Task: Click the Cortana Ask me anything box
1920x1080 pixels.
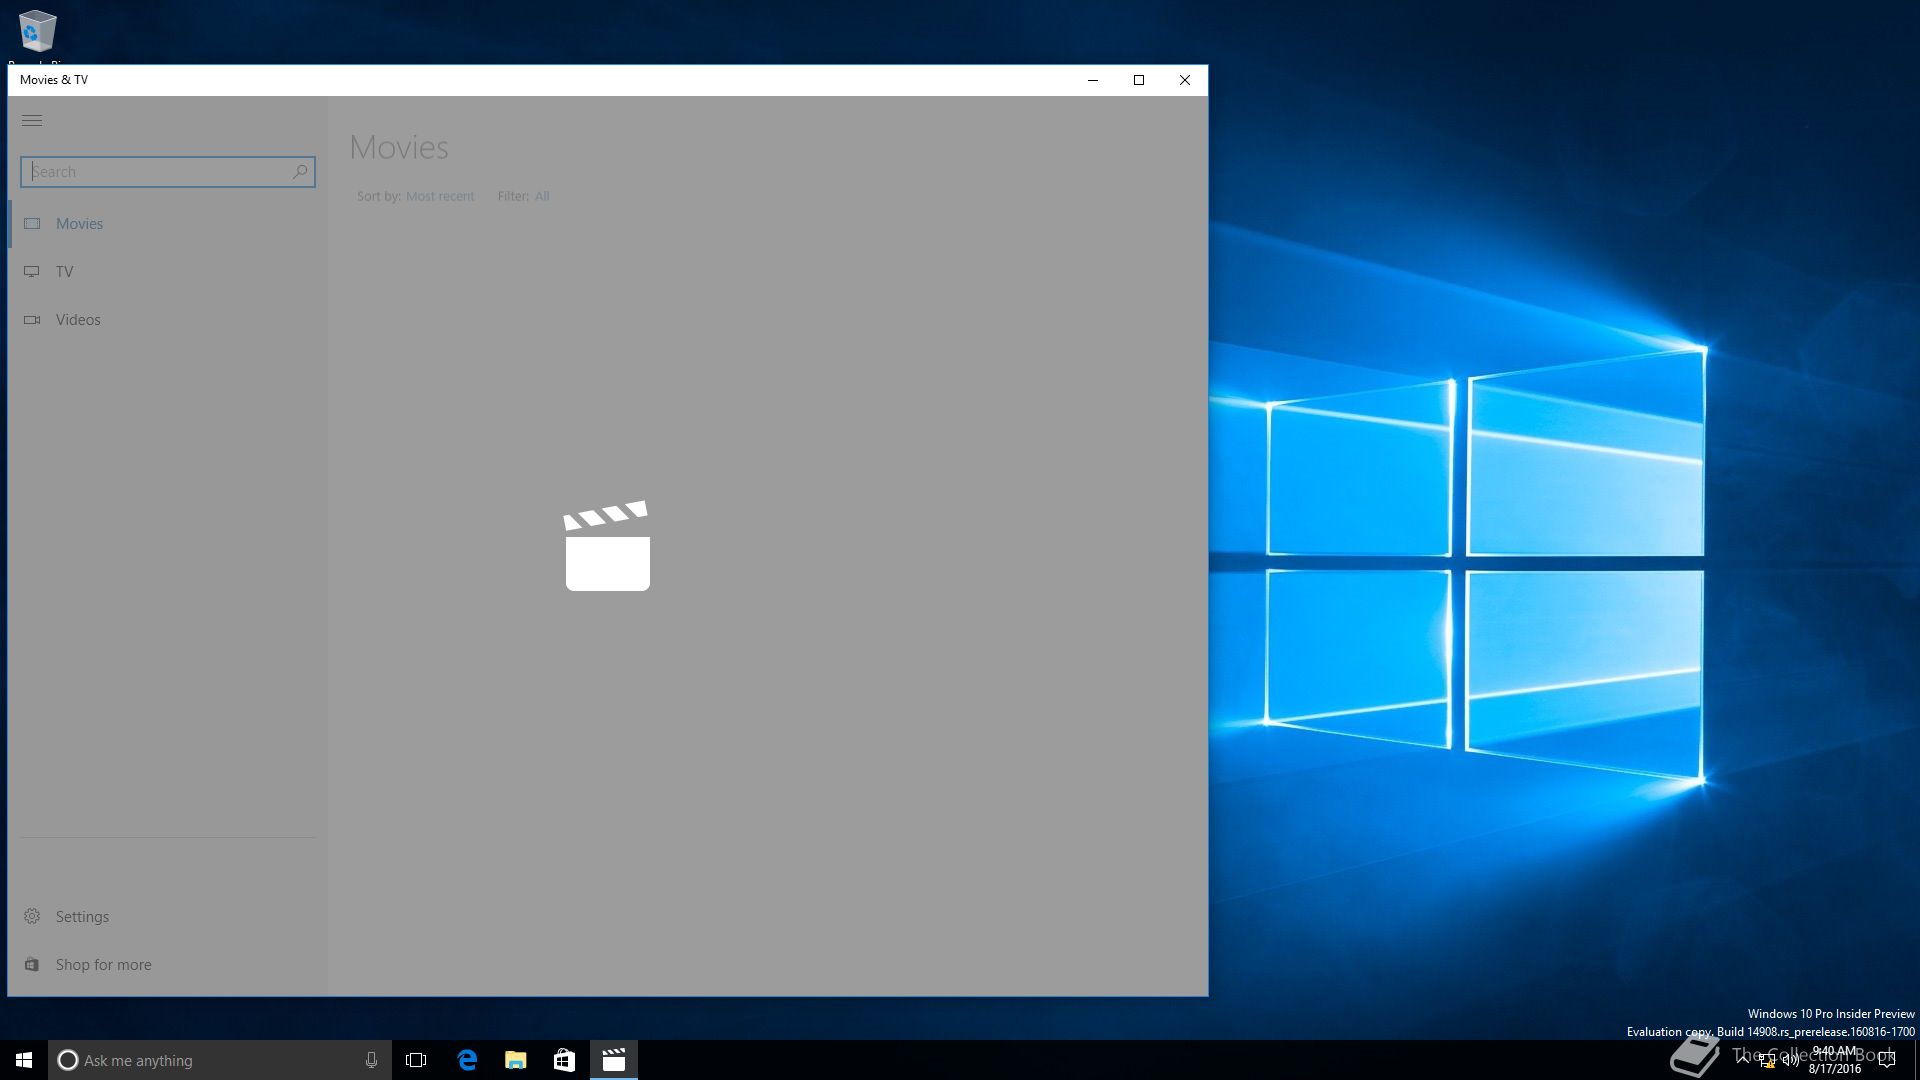Action: [x=220, y=1060]
